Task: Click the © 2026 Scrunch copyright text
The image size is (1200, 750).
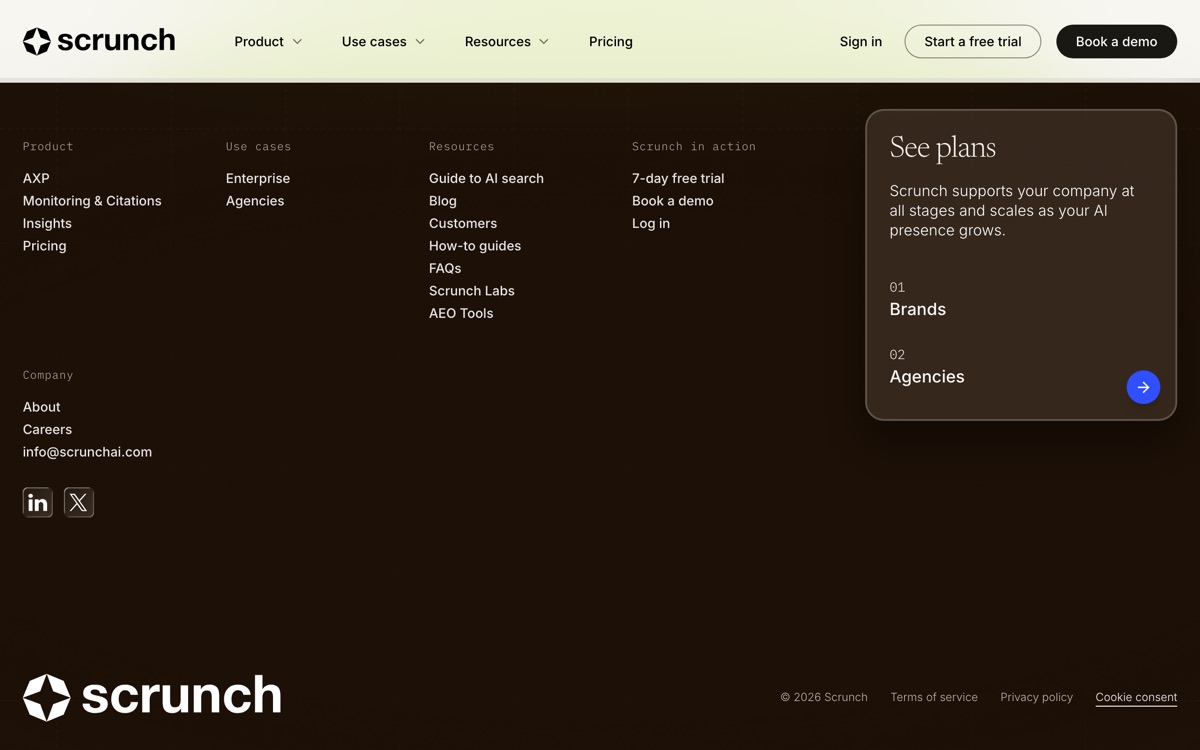Action: click(824, 697)
